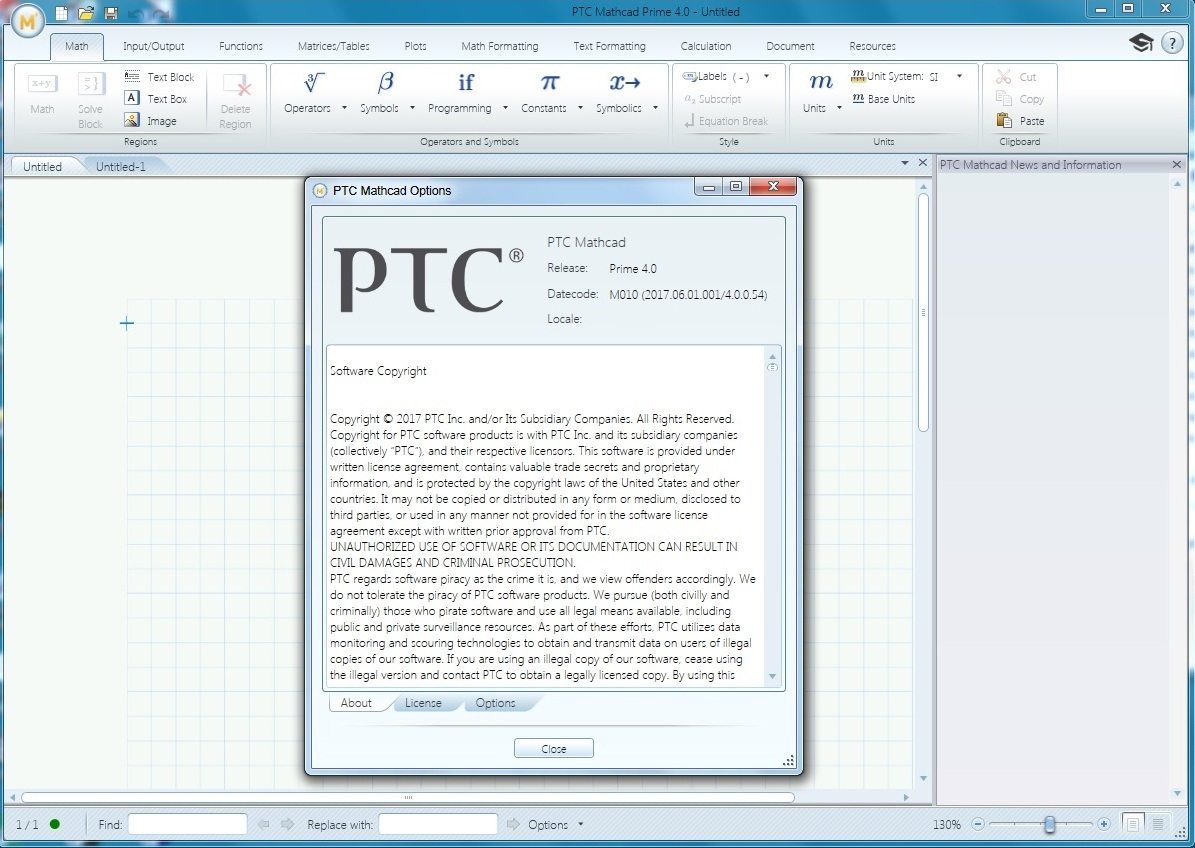
Task: Select the Calculation ribbon tab
Action: tap(706, 46)
